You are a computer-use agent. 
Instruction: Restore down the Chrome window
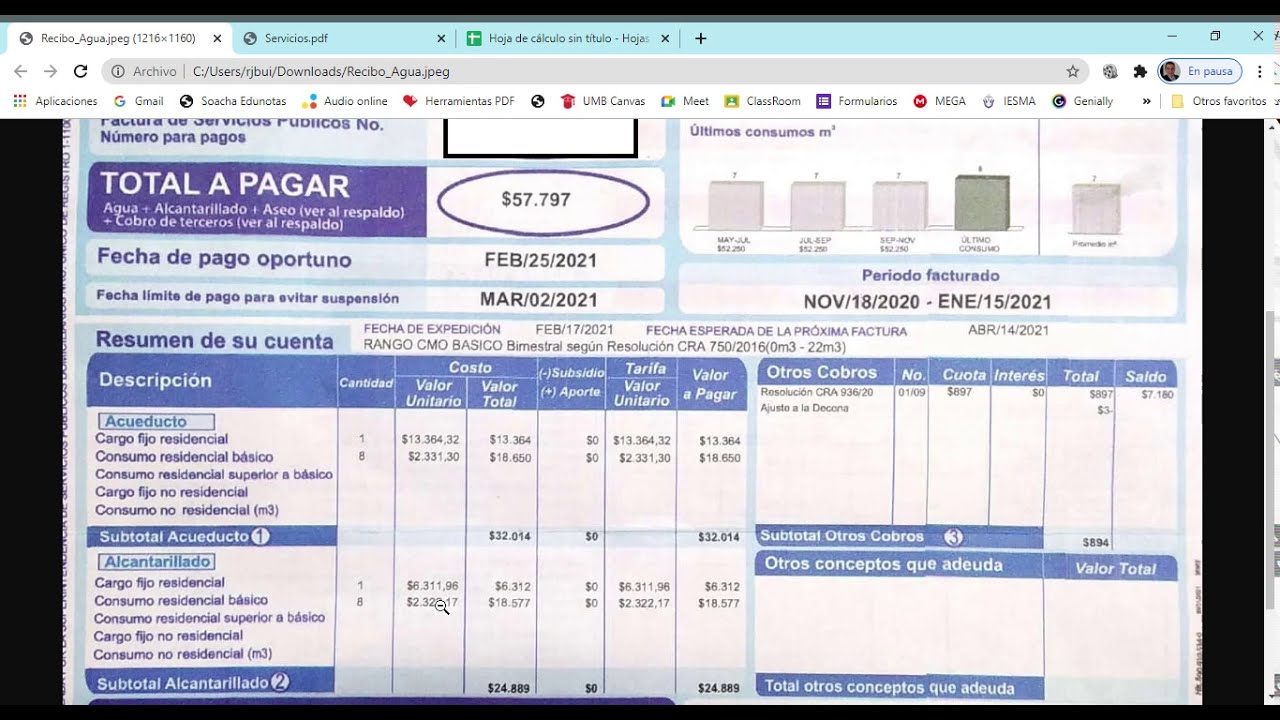tap(1215, 36)
